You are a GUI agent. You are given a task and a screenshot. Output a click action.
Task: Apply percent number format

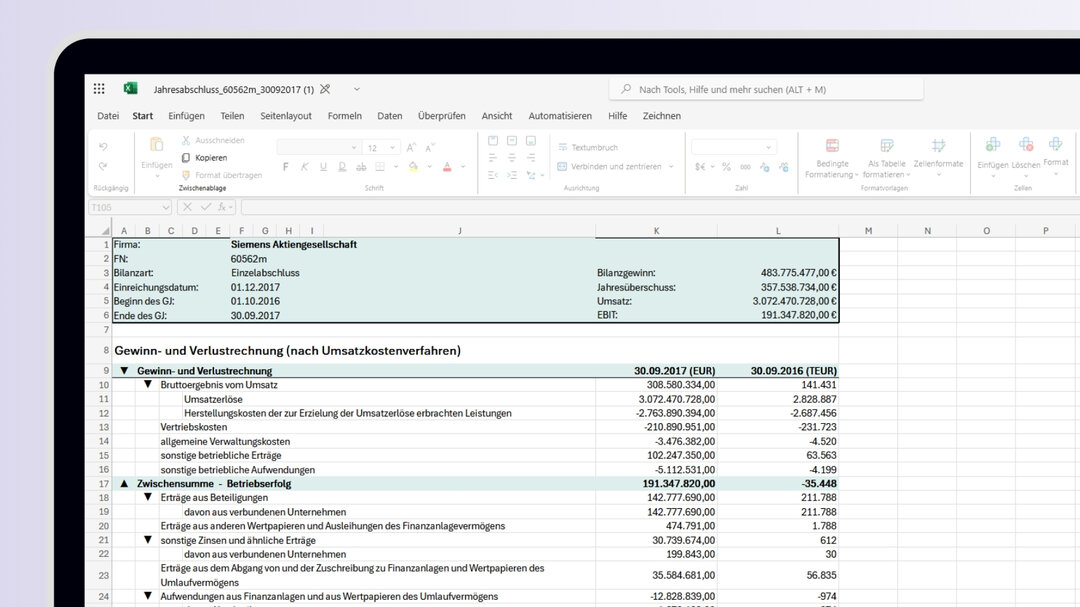726,167
